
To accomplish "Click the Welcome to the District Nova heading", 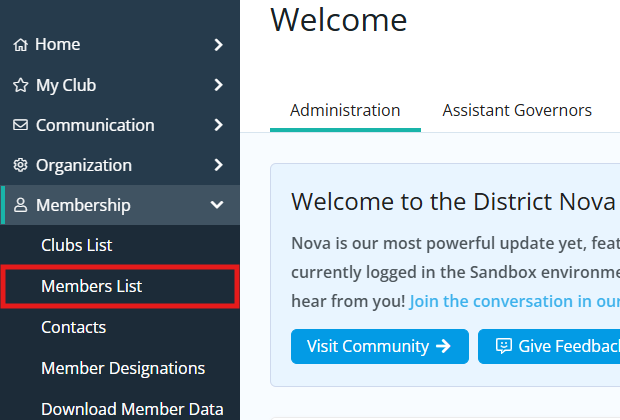I will click(x=454, y=202).
